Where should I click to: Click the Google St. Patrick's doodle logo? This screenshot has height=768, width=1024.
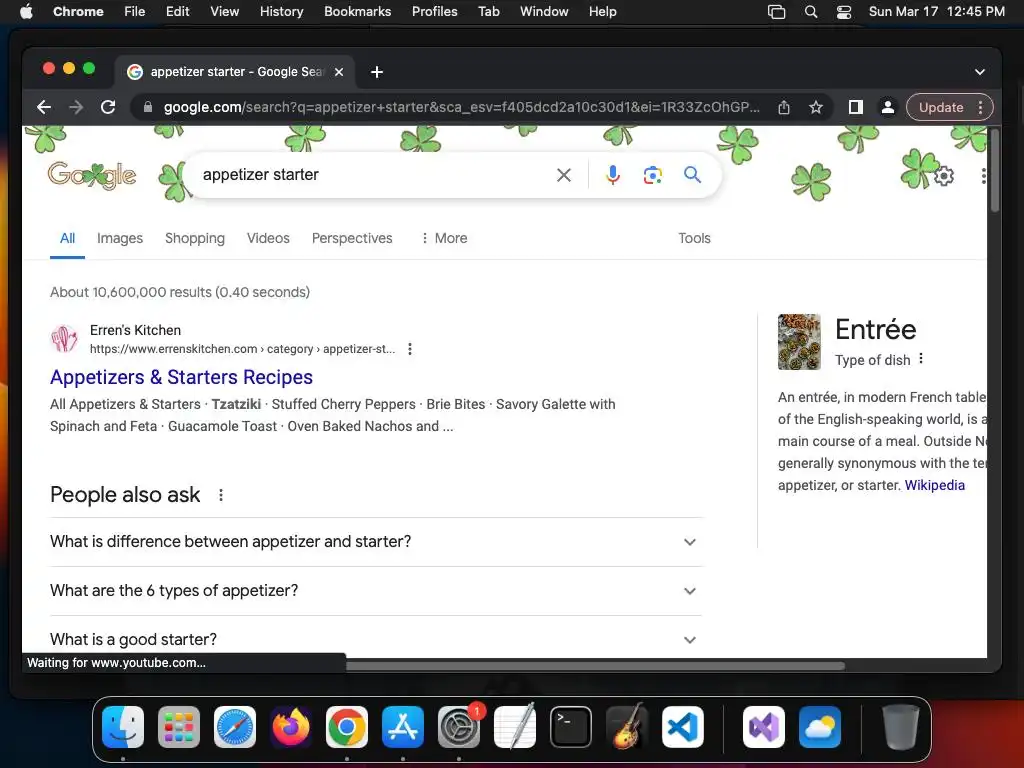(x=92, y=175)
